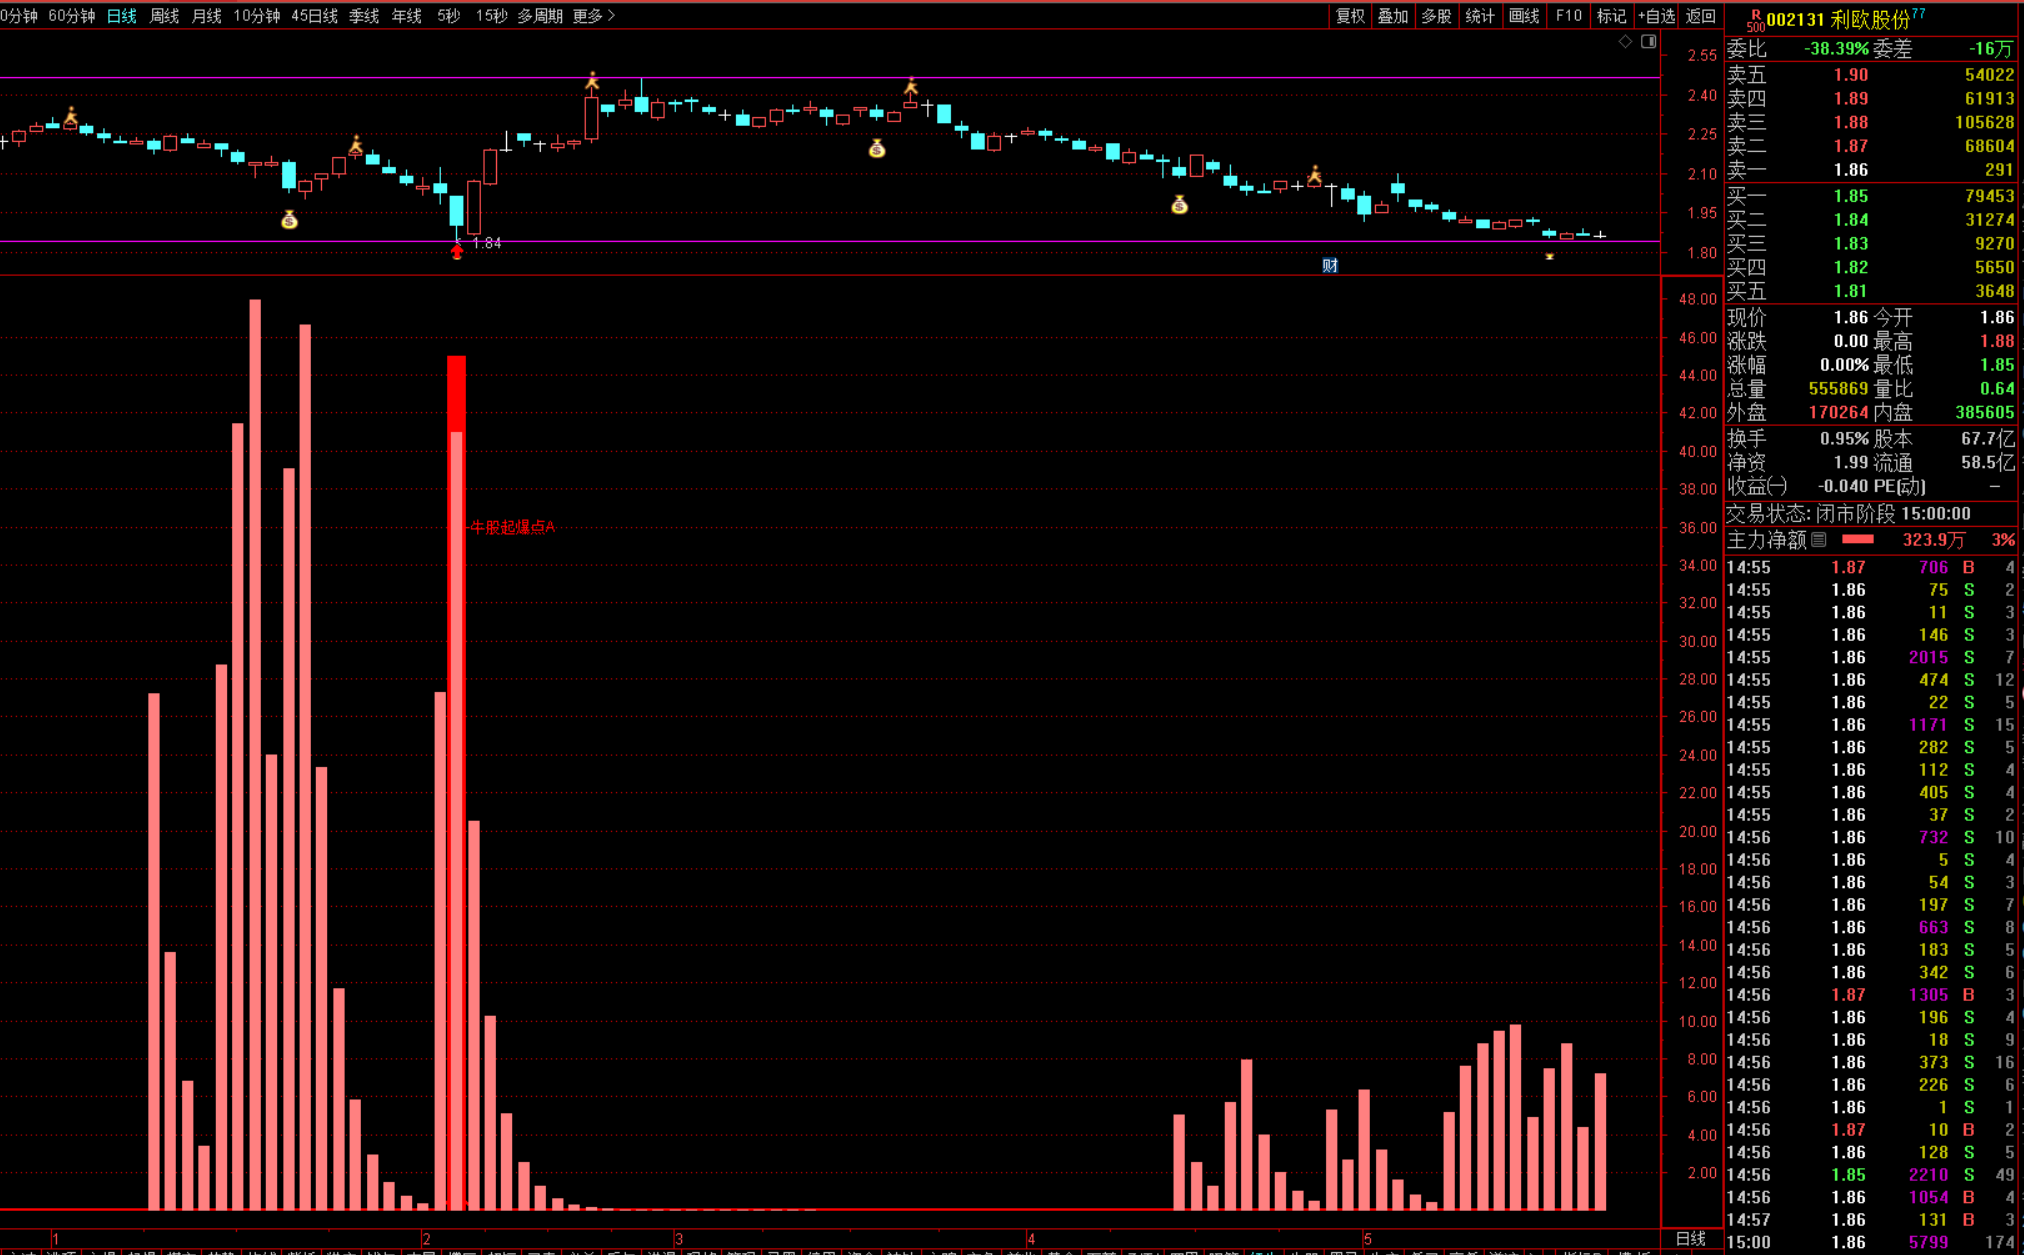Enable the 画线 drawing tool

(1524, 16)
